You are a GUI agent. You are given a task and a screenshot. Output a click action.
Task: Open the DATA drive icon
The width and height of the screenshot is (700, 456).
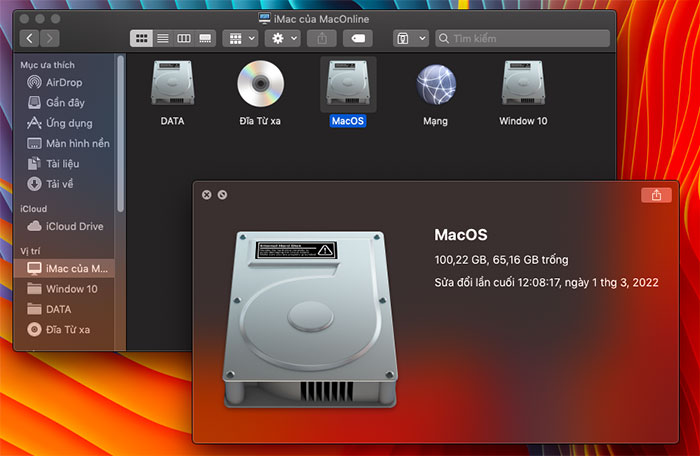point(172,84)
